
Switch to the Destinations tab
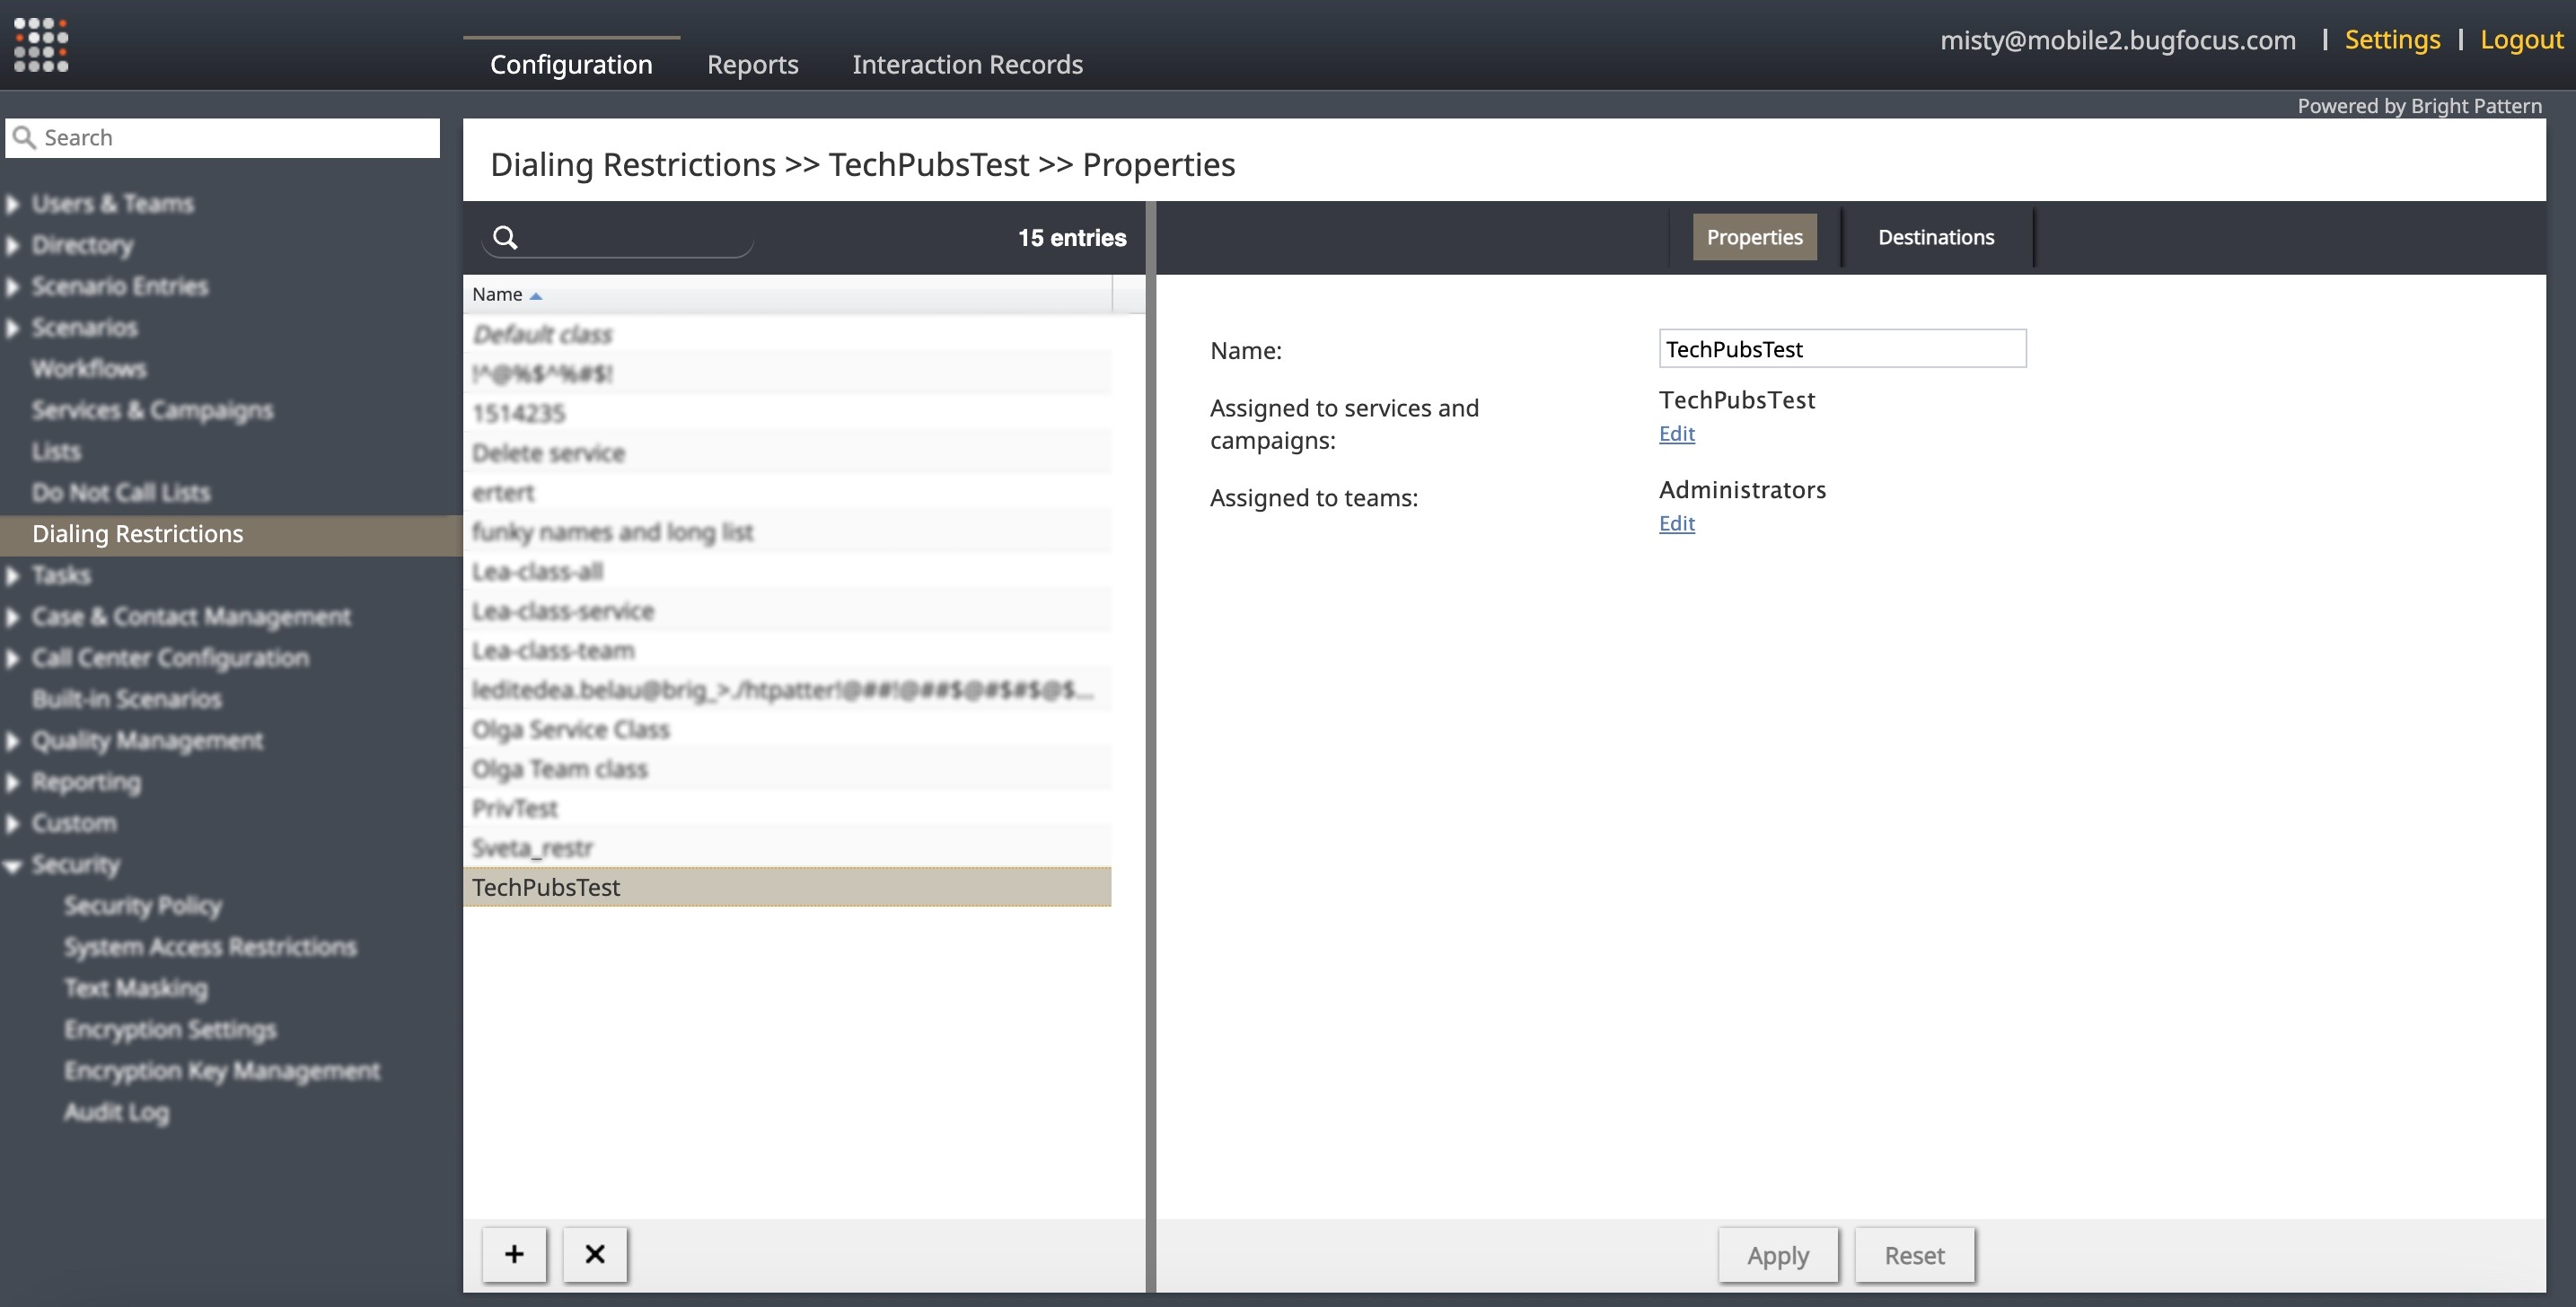(1936, 237)
